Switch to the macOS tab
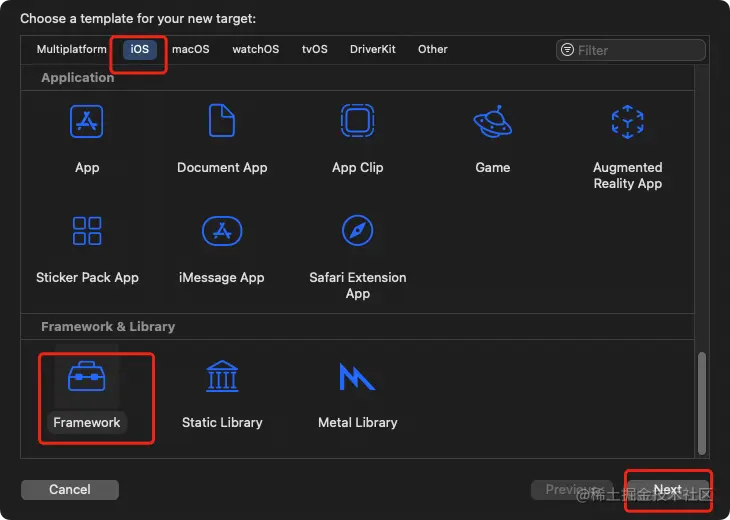The image size is (730, 520). pos(191,49)
